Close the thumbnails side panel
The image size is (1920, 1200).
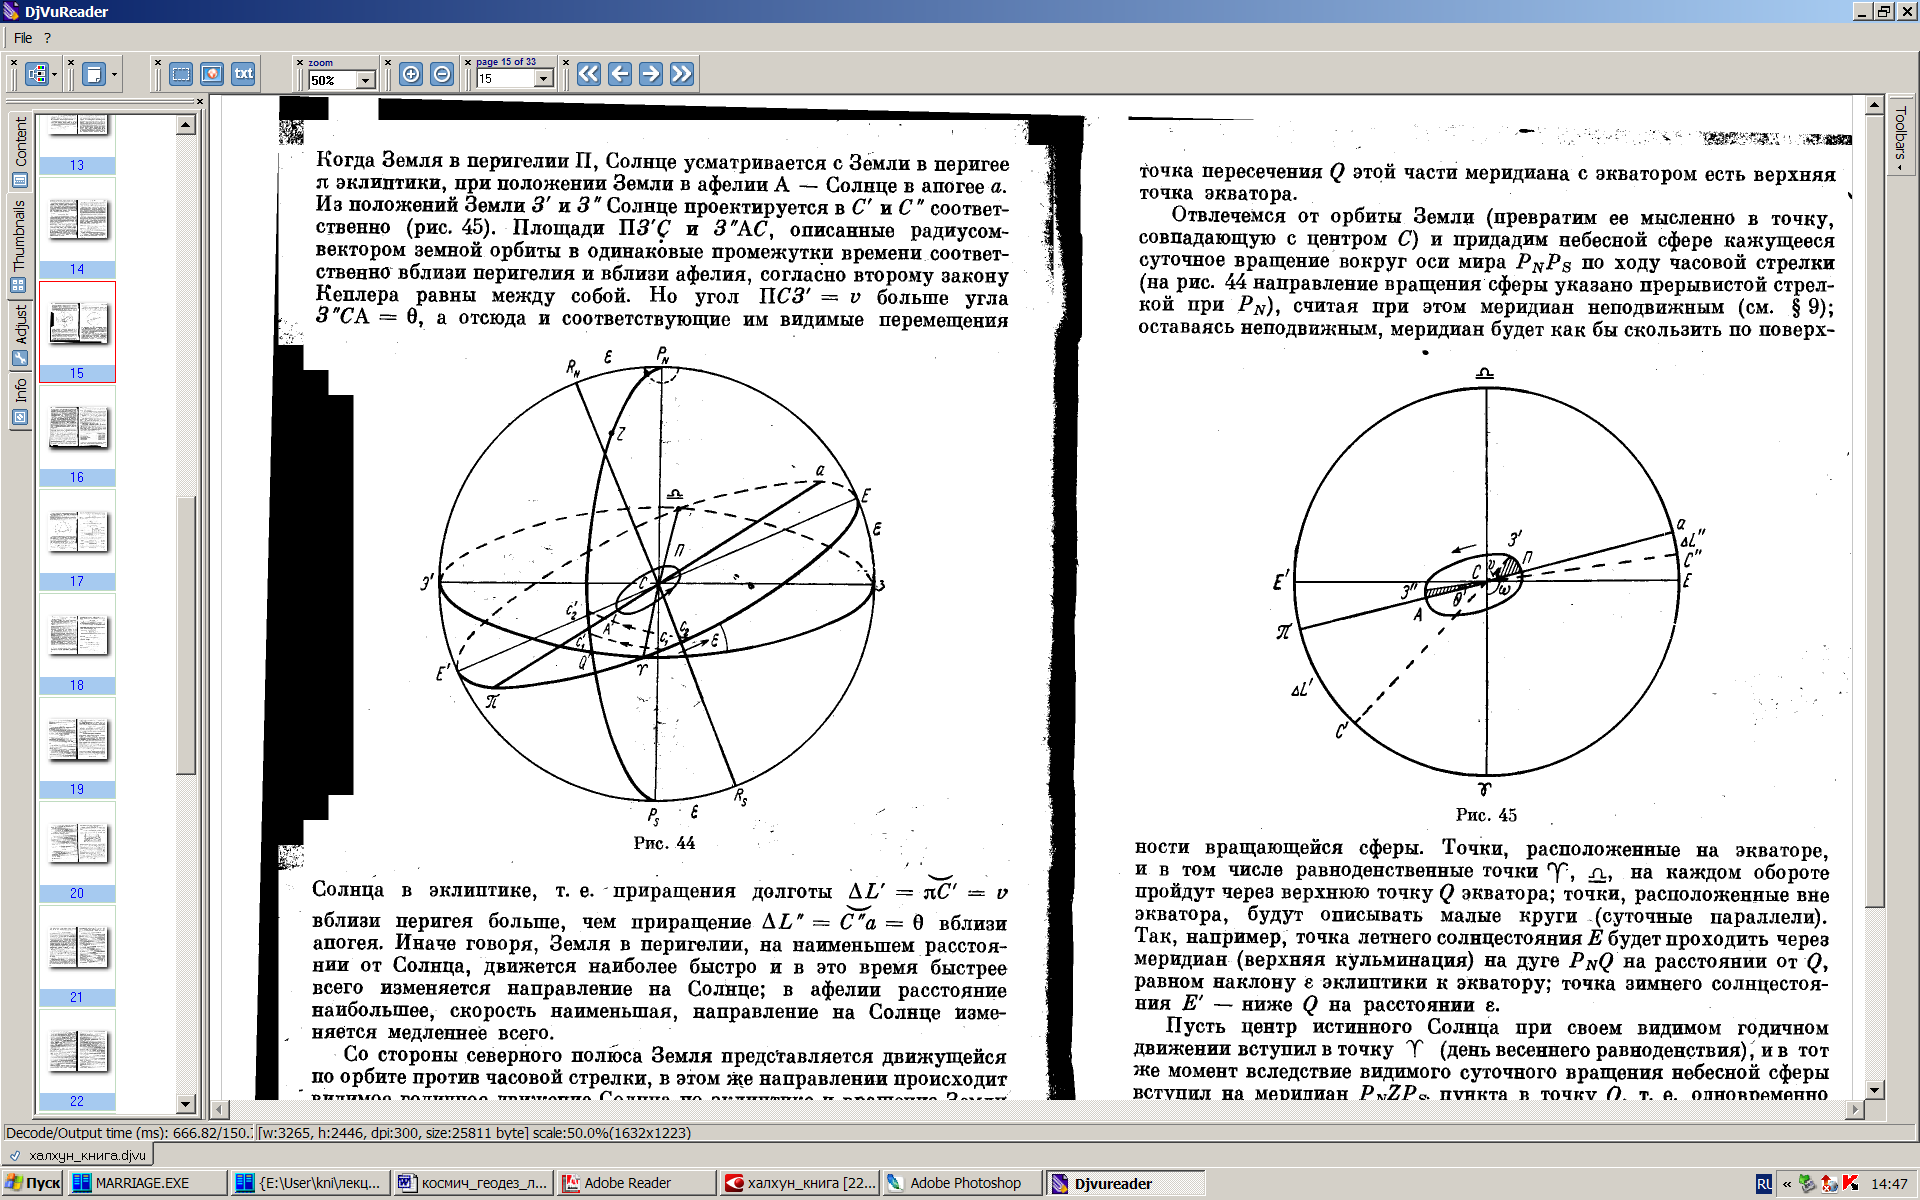199,101
